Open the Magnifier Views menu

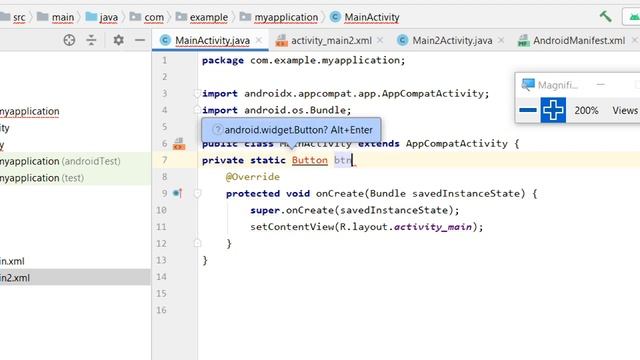click(624, 110)
